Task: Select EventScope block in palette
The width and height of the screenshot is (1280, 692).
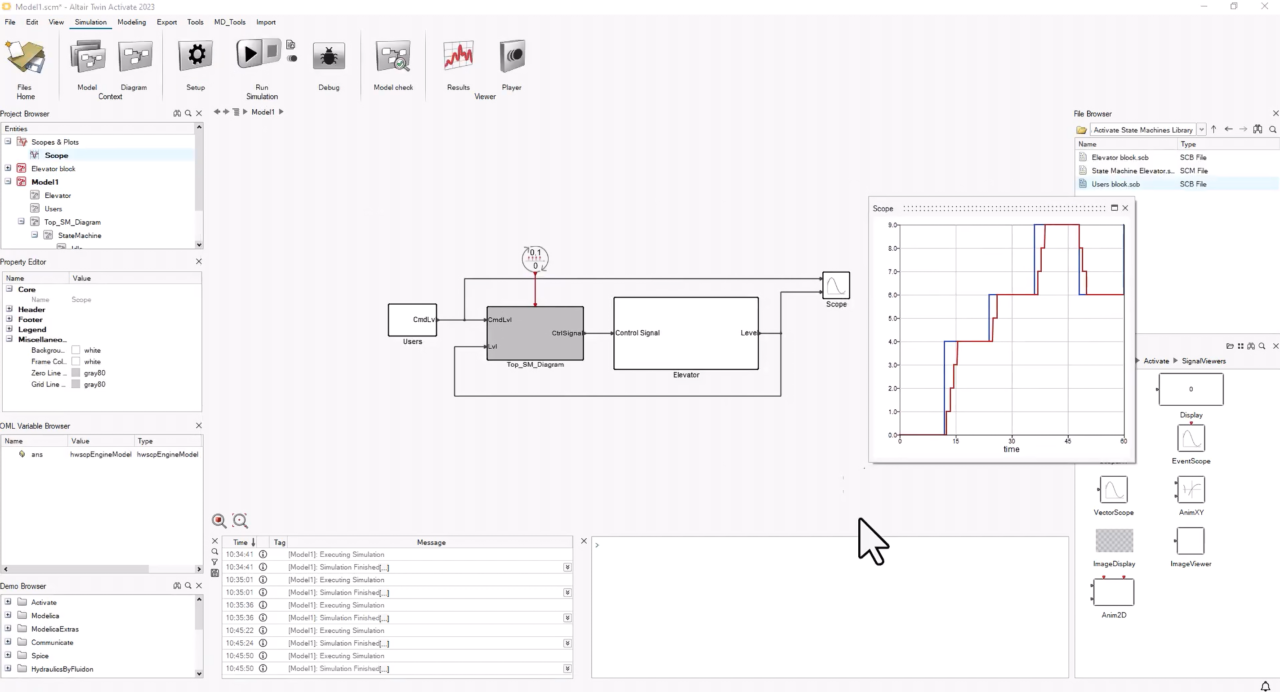Action: click(x=1191, y=438)
